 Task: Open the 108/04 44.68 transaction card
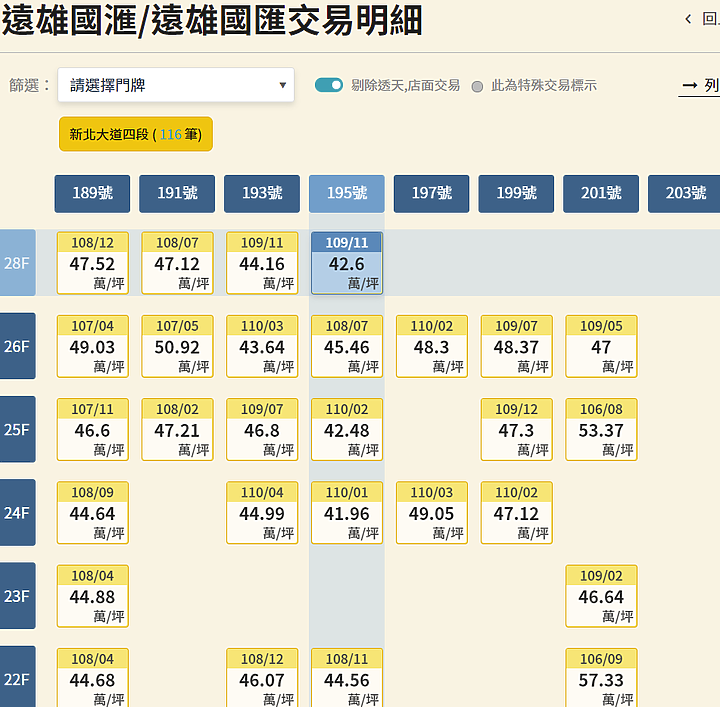[93, 678]
